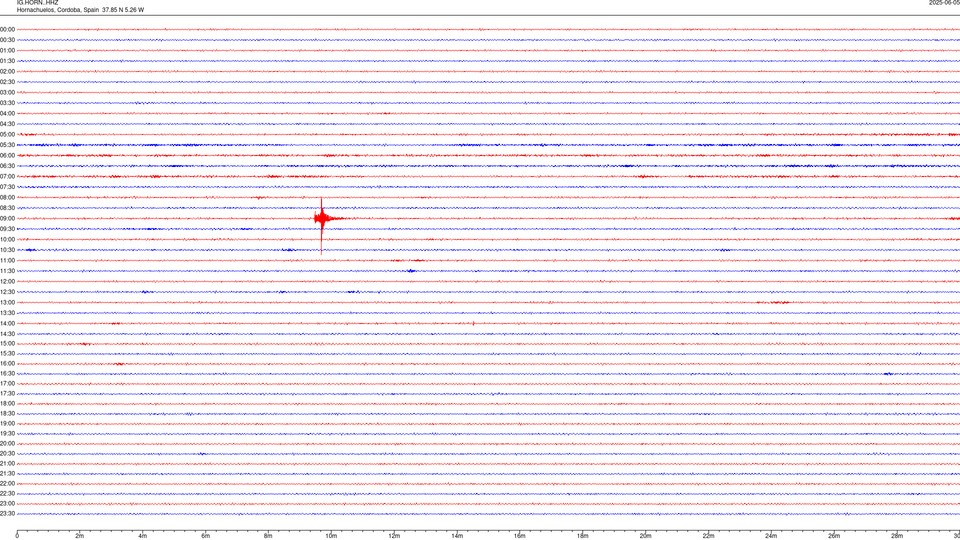Select the 02:30 time label
This screenshot has height=540, width=960.
pyautogui.click(x=7, y=82)
